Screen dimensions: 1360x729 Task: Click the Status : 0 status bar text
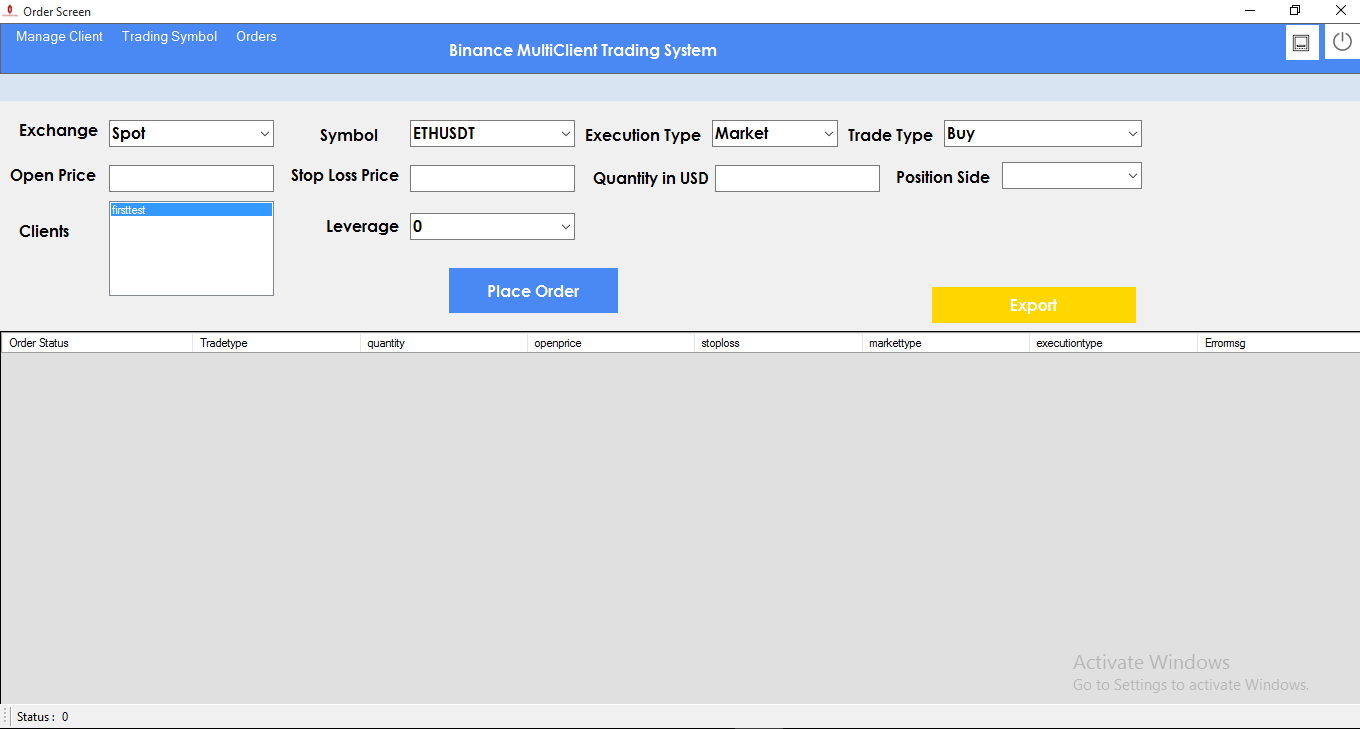click(43, 717)
